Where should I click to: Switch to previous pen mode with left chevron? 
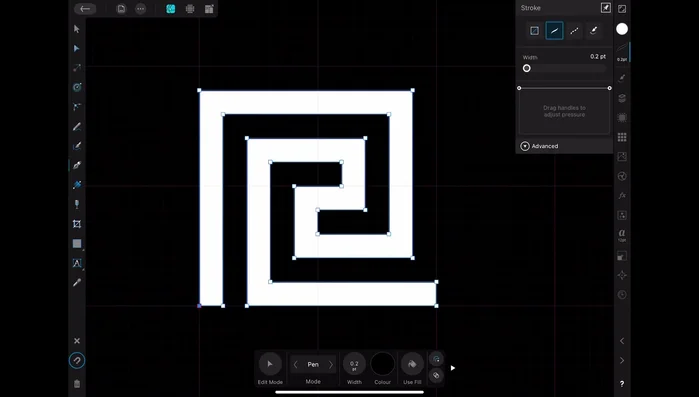click(x=295, y=364)
